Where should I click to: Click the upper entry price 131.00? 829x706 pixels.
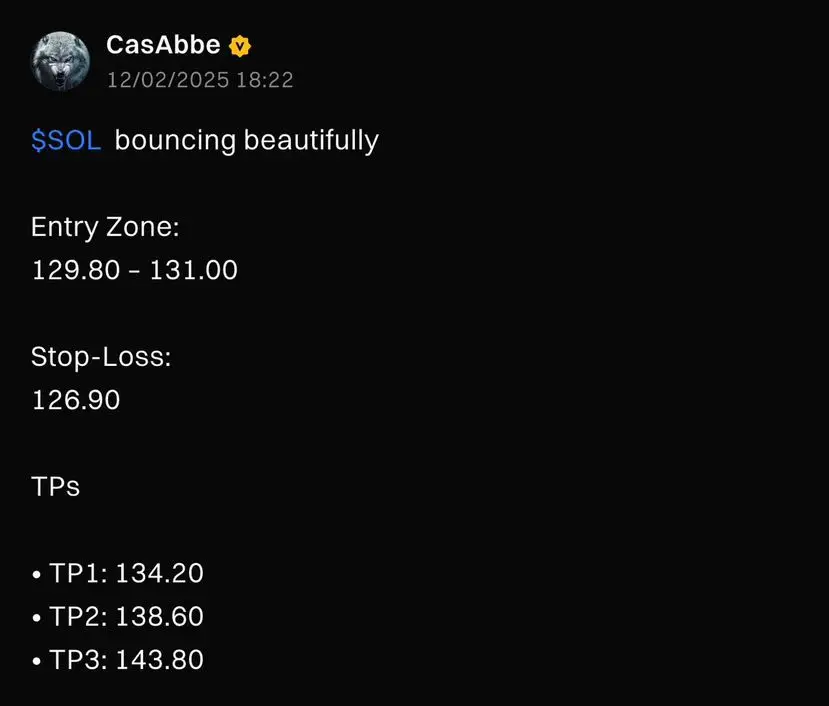coord(194,270)
